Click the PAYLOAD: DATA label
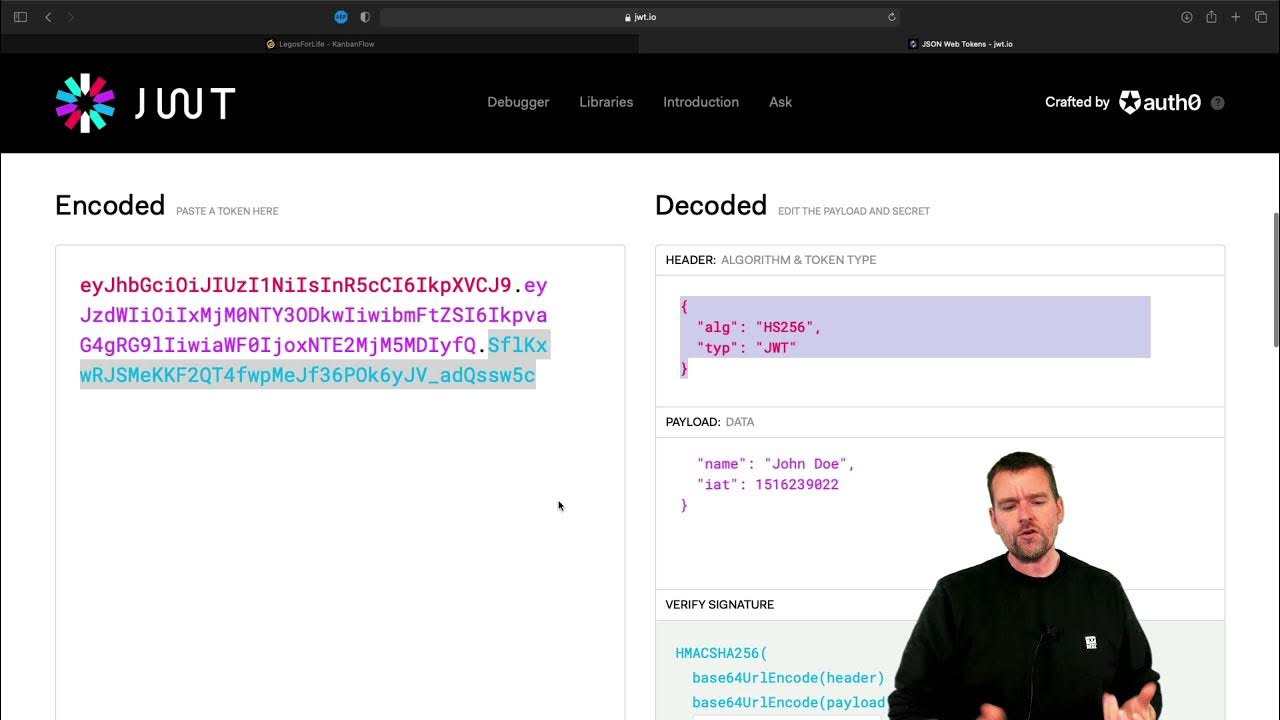The width and height of the screenshot is (1280, 720). (710, 422)
